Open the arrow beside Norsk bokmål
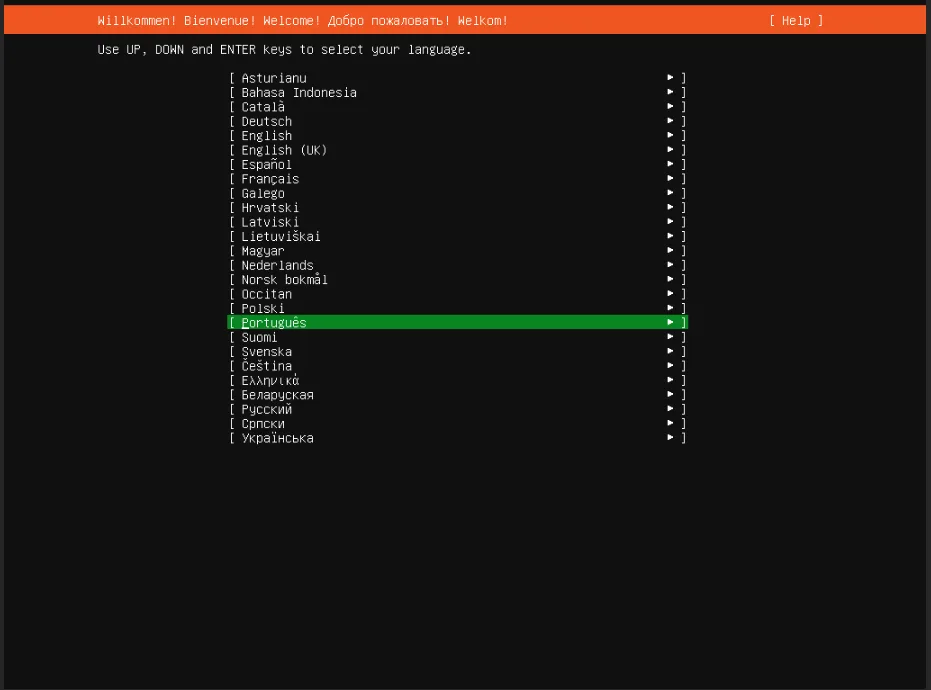 coord(670,279)
